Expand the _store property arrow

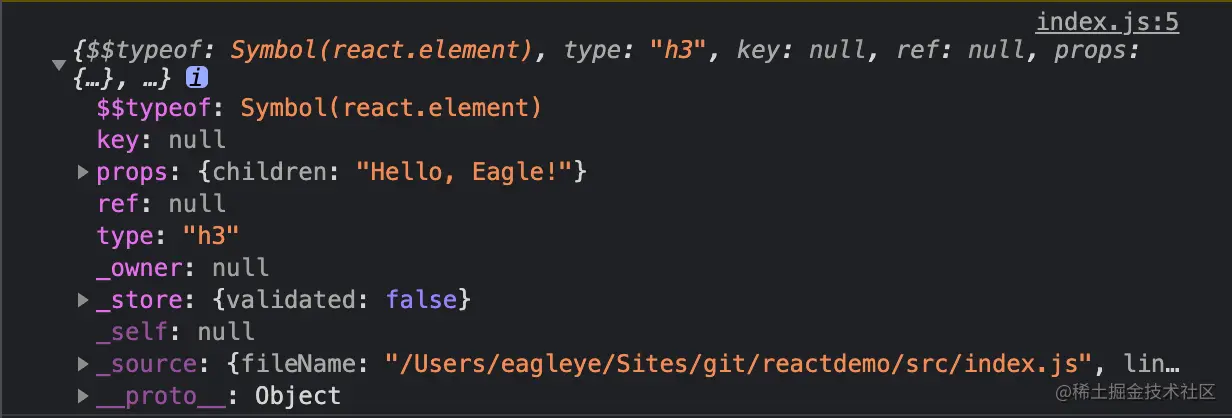pos(83,299)
